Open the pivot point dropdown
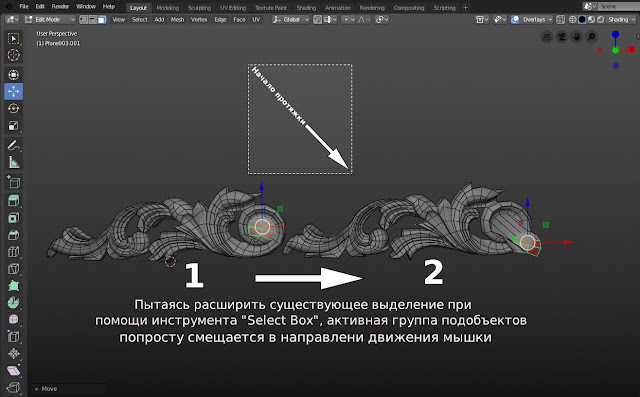 tap(382, 19)
